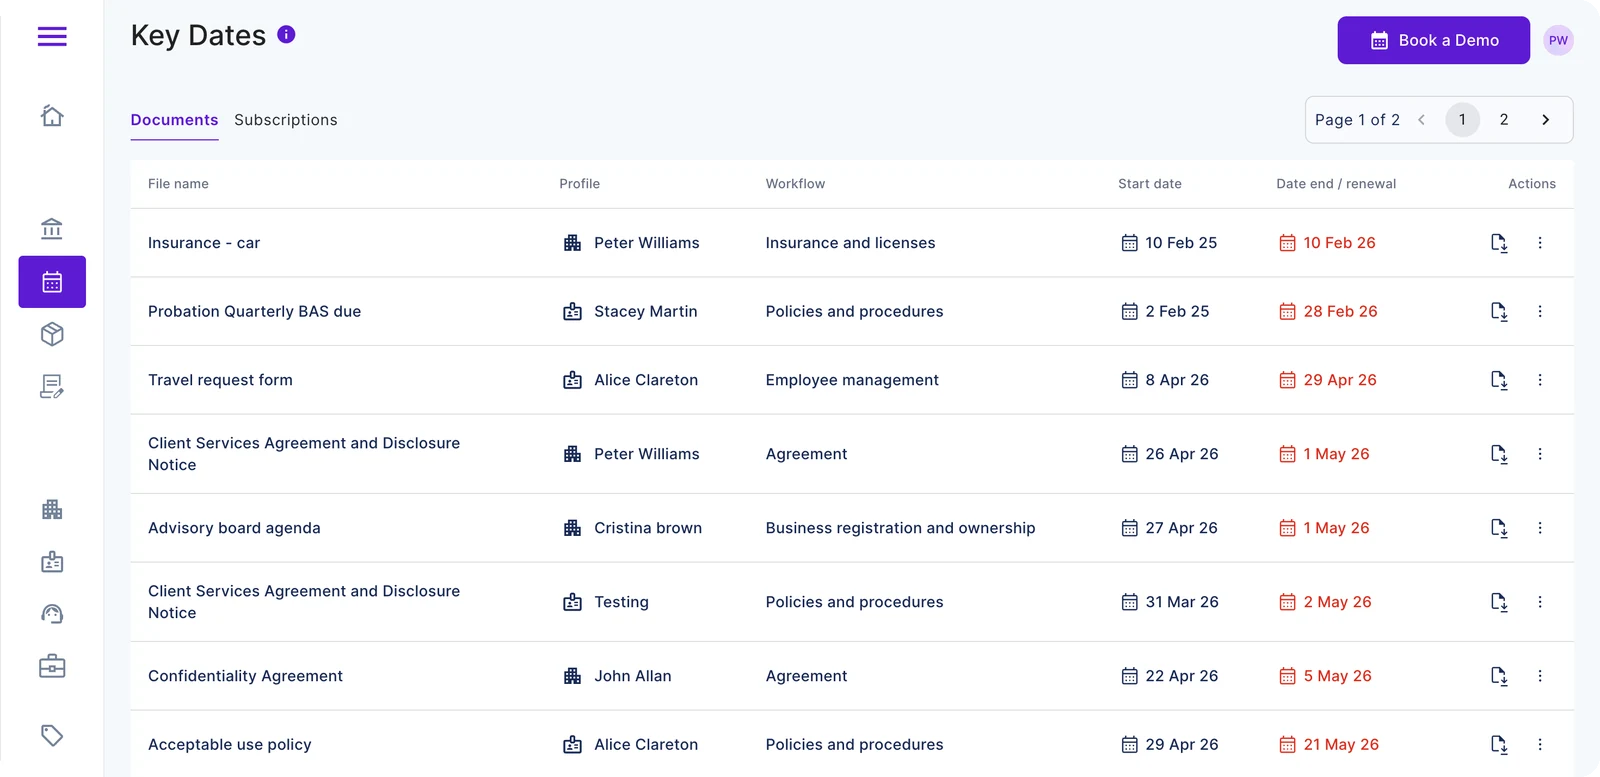Select page 1 in pagination
The width and height of the screenshot is (1600, 777).
point(1462,120)
